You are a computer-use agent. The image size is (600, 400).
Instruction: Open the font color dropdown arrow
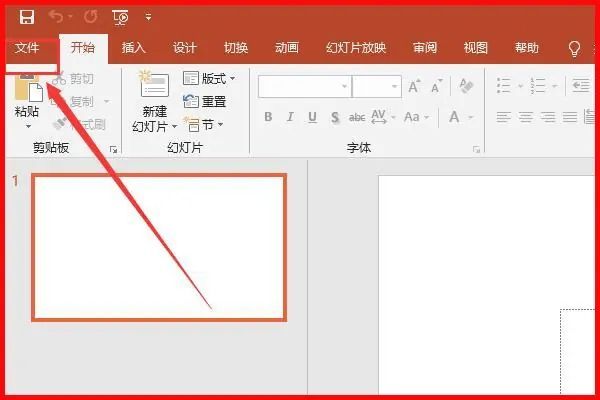471,117
